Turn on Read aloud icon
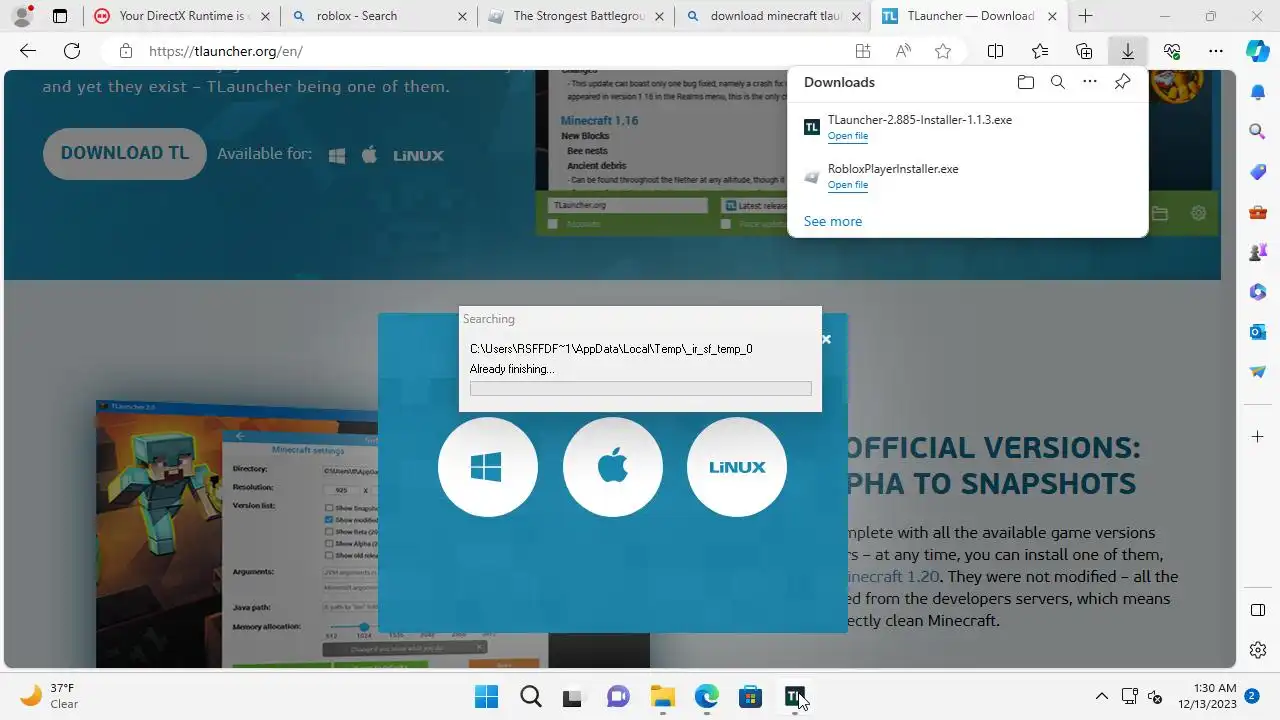1280x720 pixels. tap(903, 51)
